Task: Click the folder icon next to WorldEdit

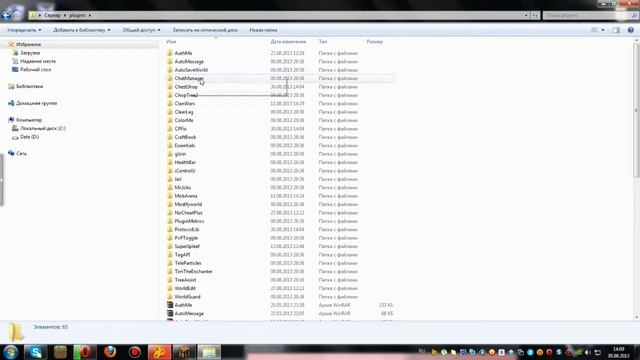Action: [x=170, y=288]
